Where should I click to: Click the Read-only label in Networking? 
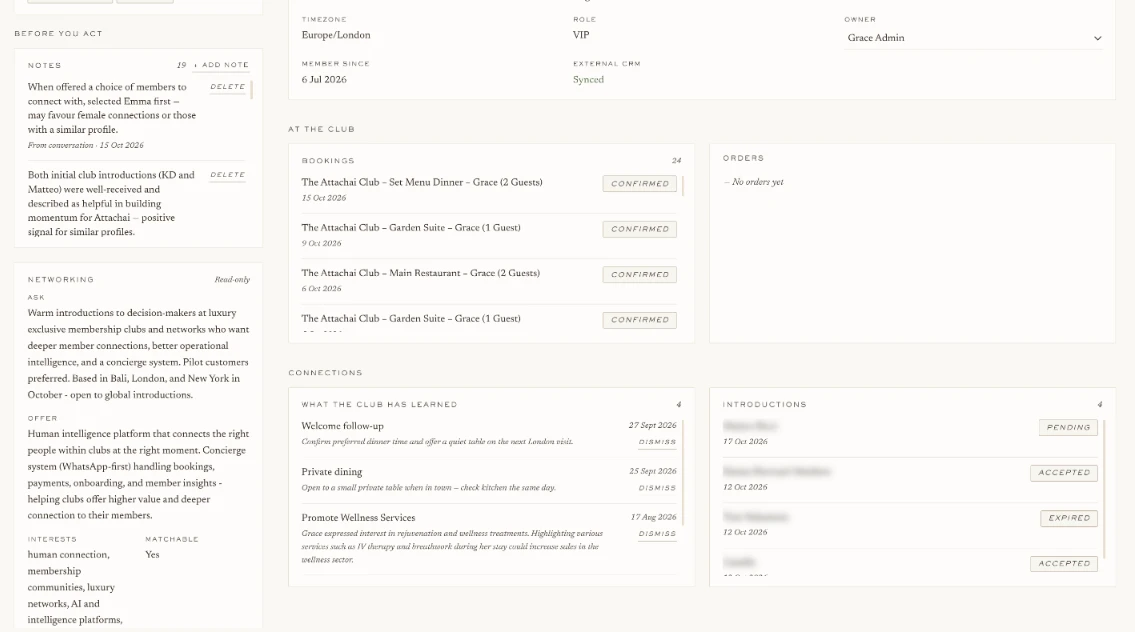[232, 279]
